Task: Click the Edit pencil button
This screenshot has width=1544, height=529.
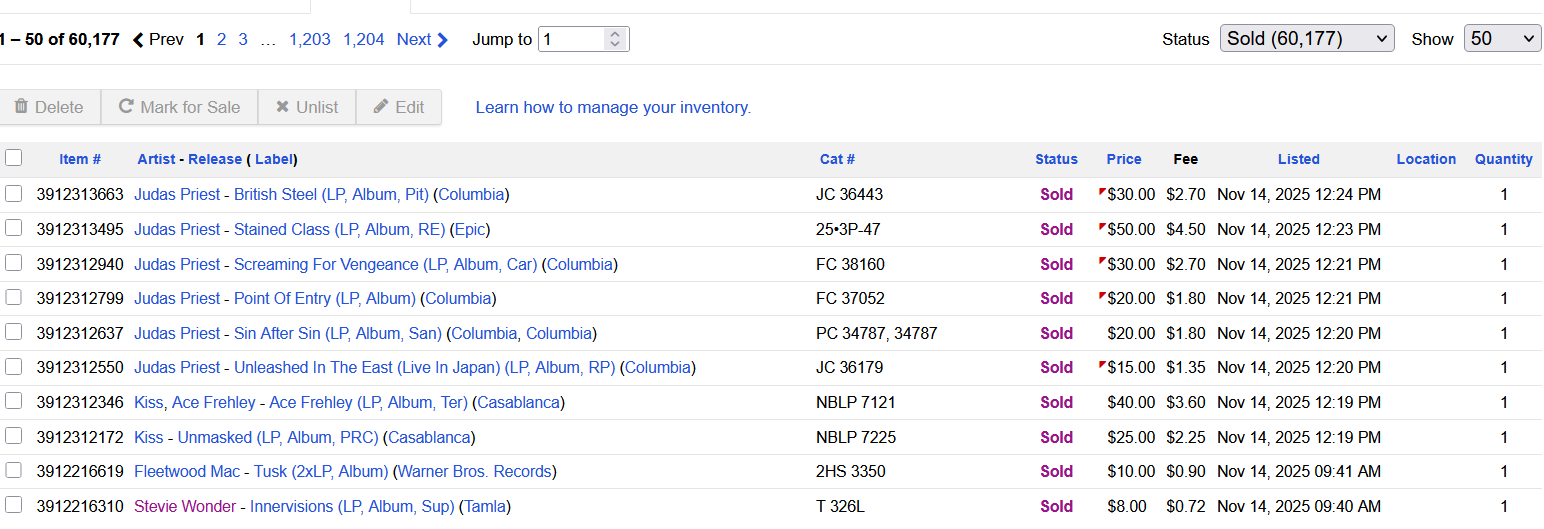Action: 399,107
